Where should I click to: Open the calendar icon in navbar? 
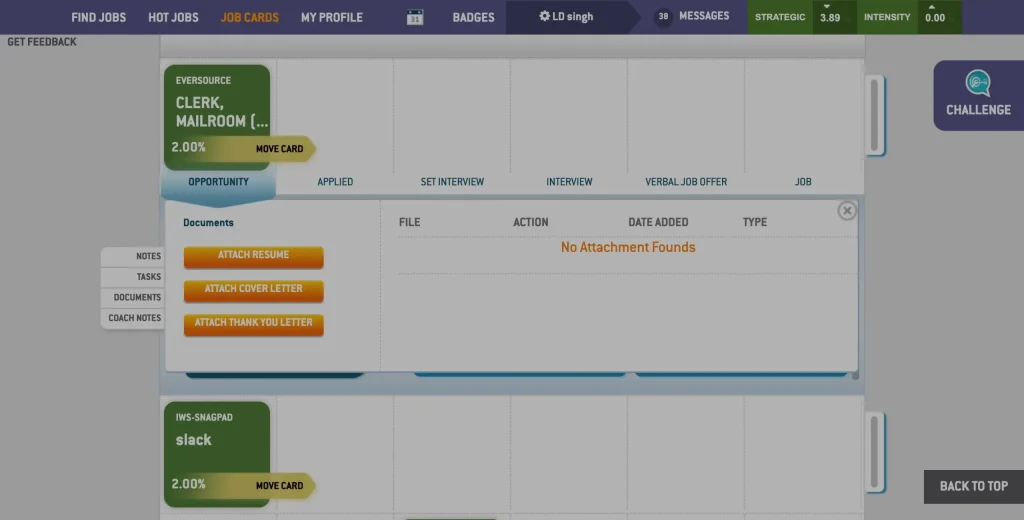(415, 17)
